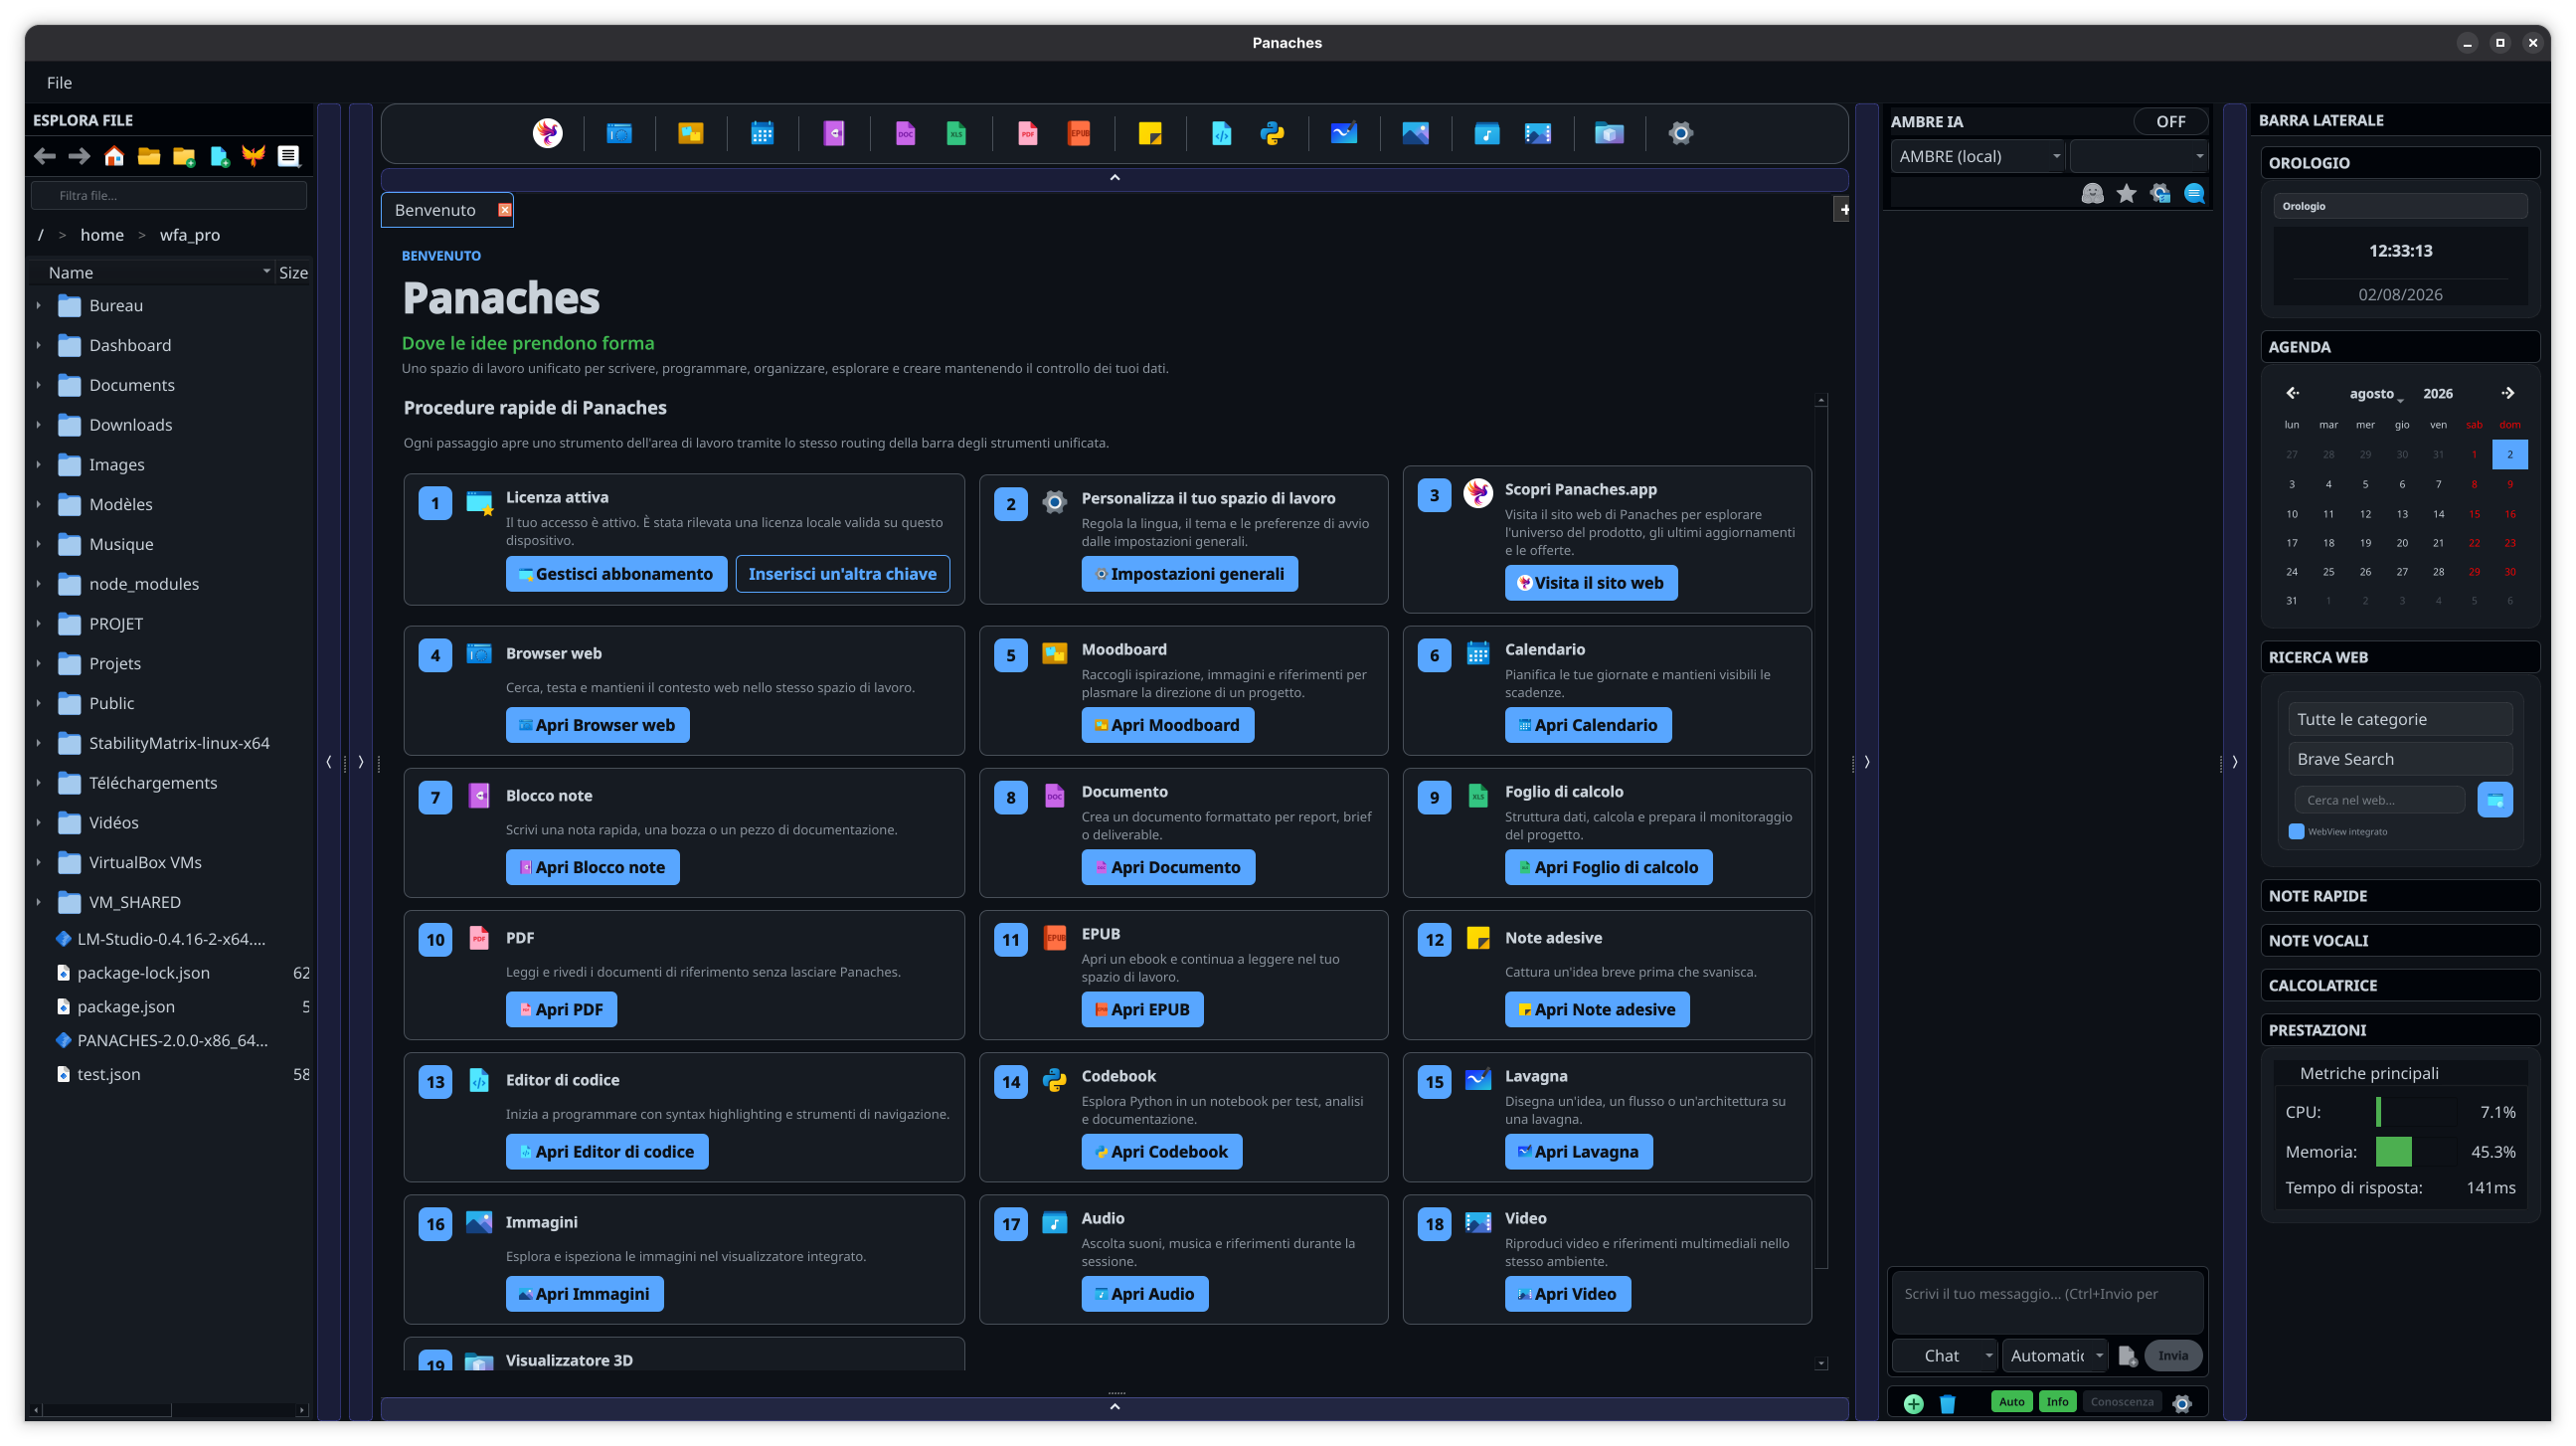The width and height of the screenshot is (2576, 1446).
Task: Create a new file in file explorer
Action: click(x=219, y=156)
